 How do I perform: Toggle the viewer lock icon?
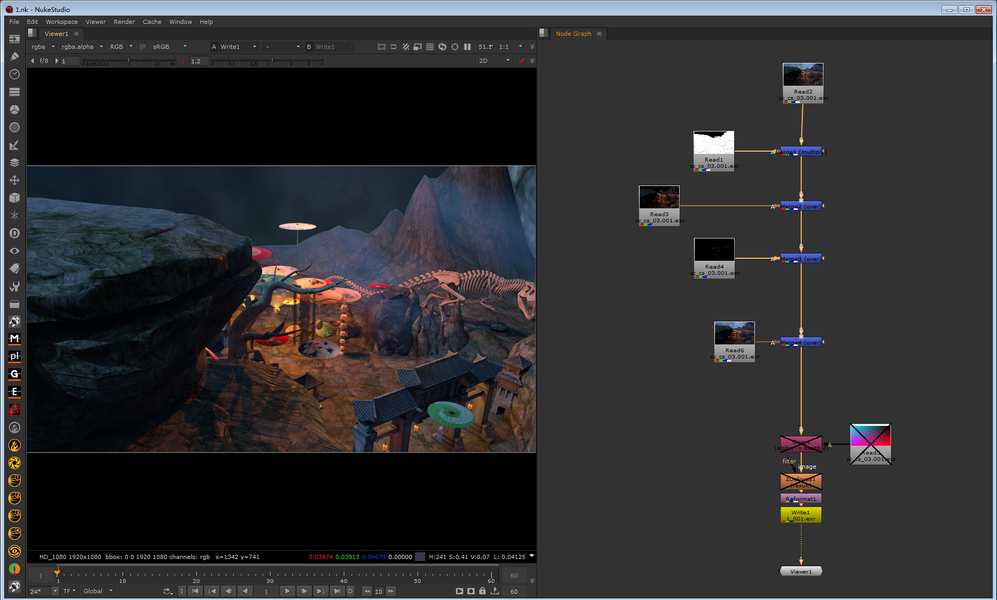click(x=483, y=591)
